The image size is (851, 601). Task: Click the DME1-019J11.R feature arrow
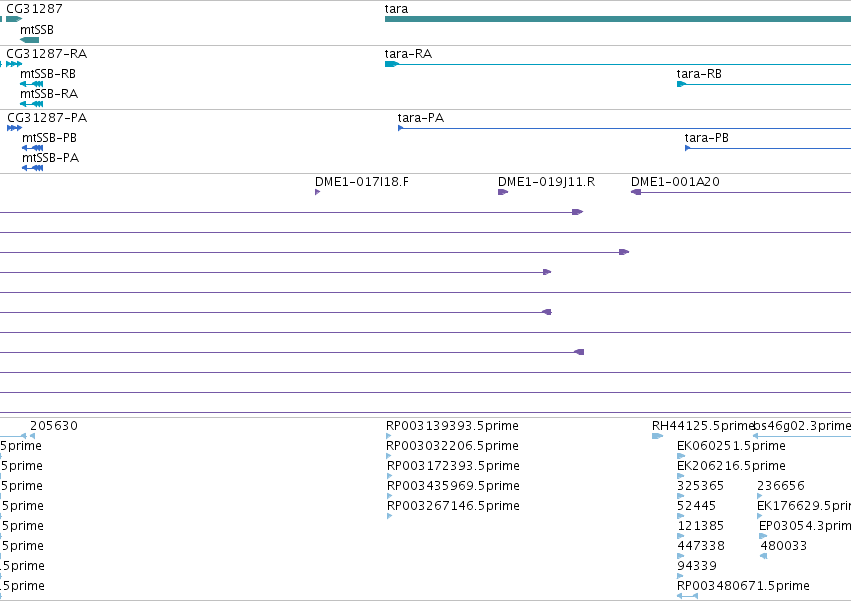click(503, 192)
